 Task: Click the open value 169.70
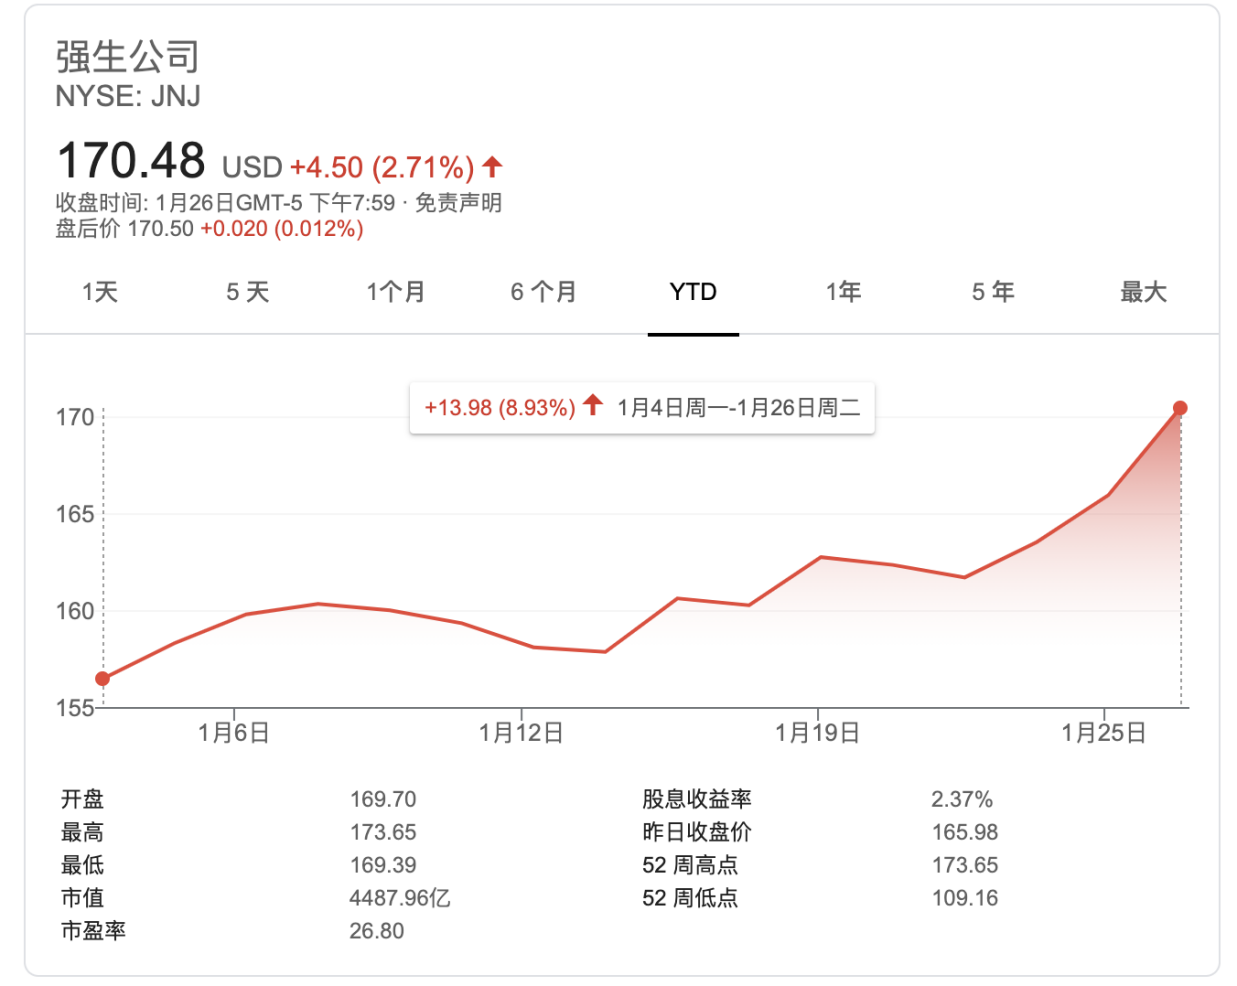[383, 799]
